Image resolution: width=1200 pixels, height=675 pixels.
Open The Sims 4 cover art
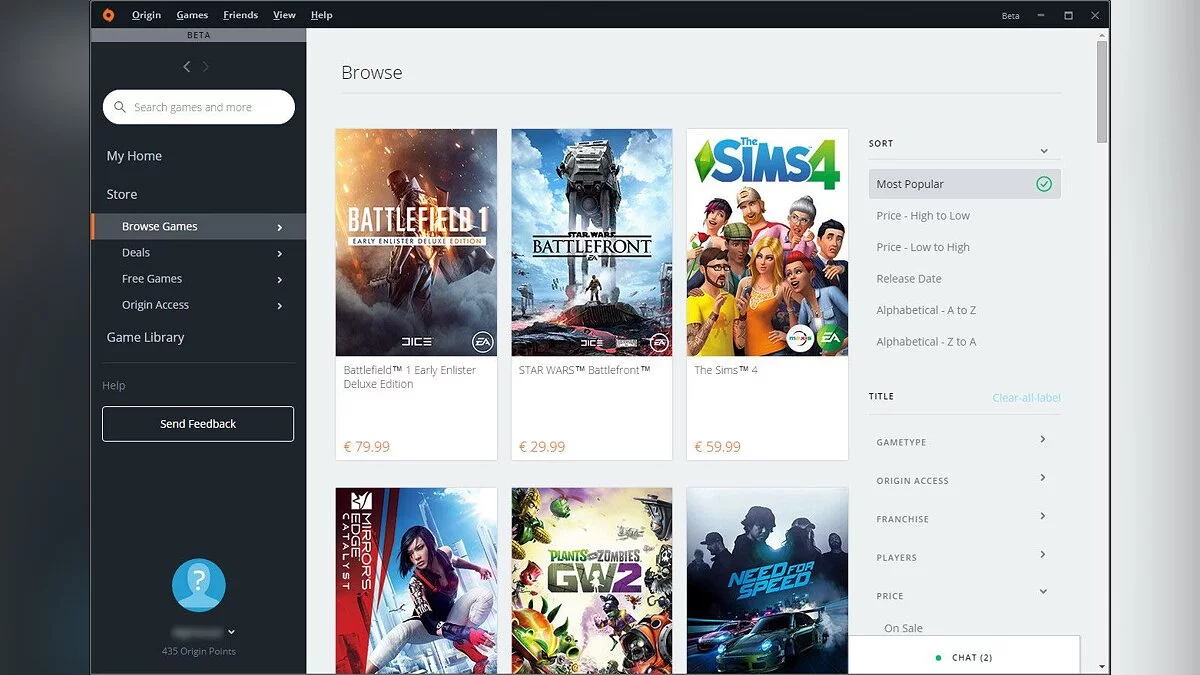[x=767, y=243]
